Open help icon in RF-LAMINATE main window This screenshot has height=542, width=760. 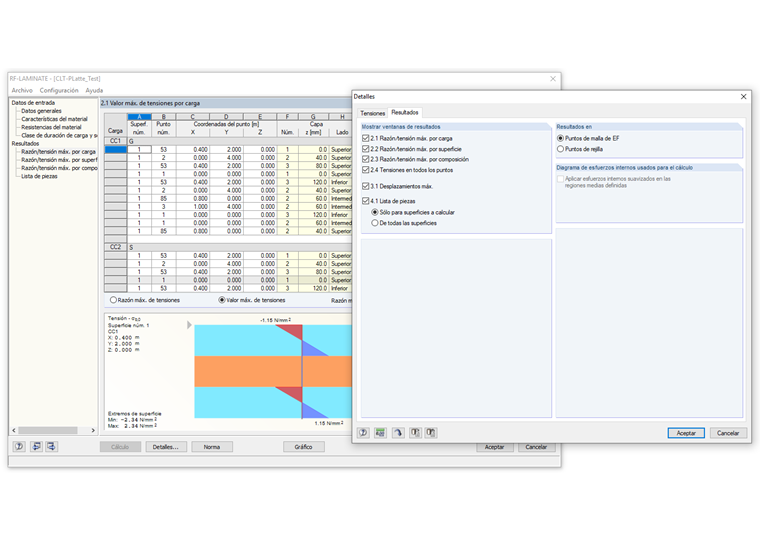coord(19,446)
